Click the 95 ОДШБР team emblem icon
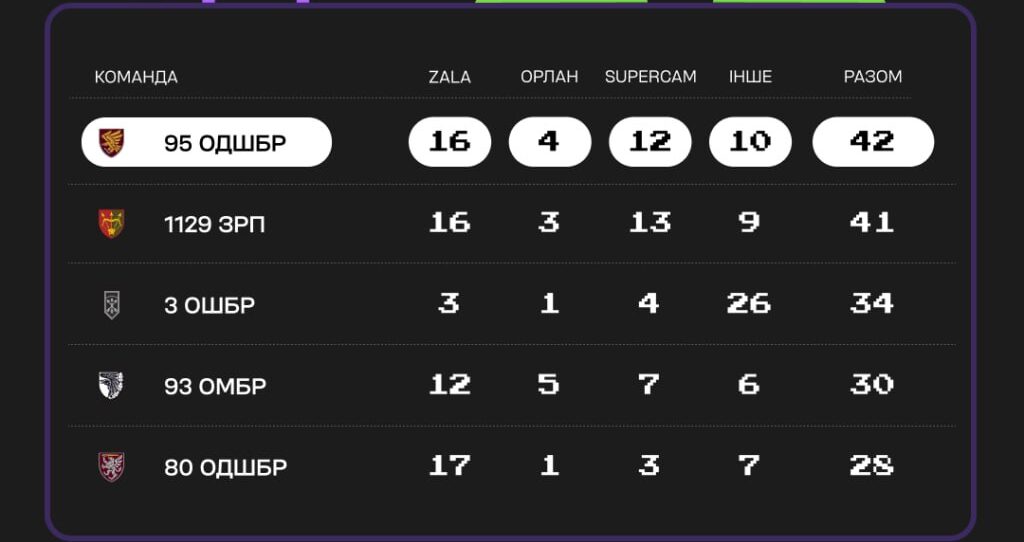Viewport: 1024px width, 542px height. [x=111, y=143]
